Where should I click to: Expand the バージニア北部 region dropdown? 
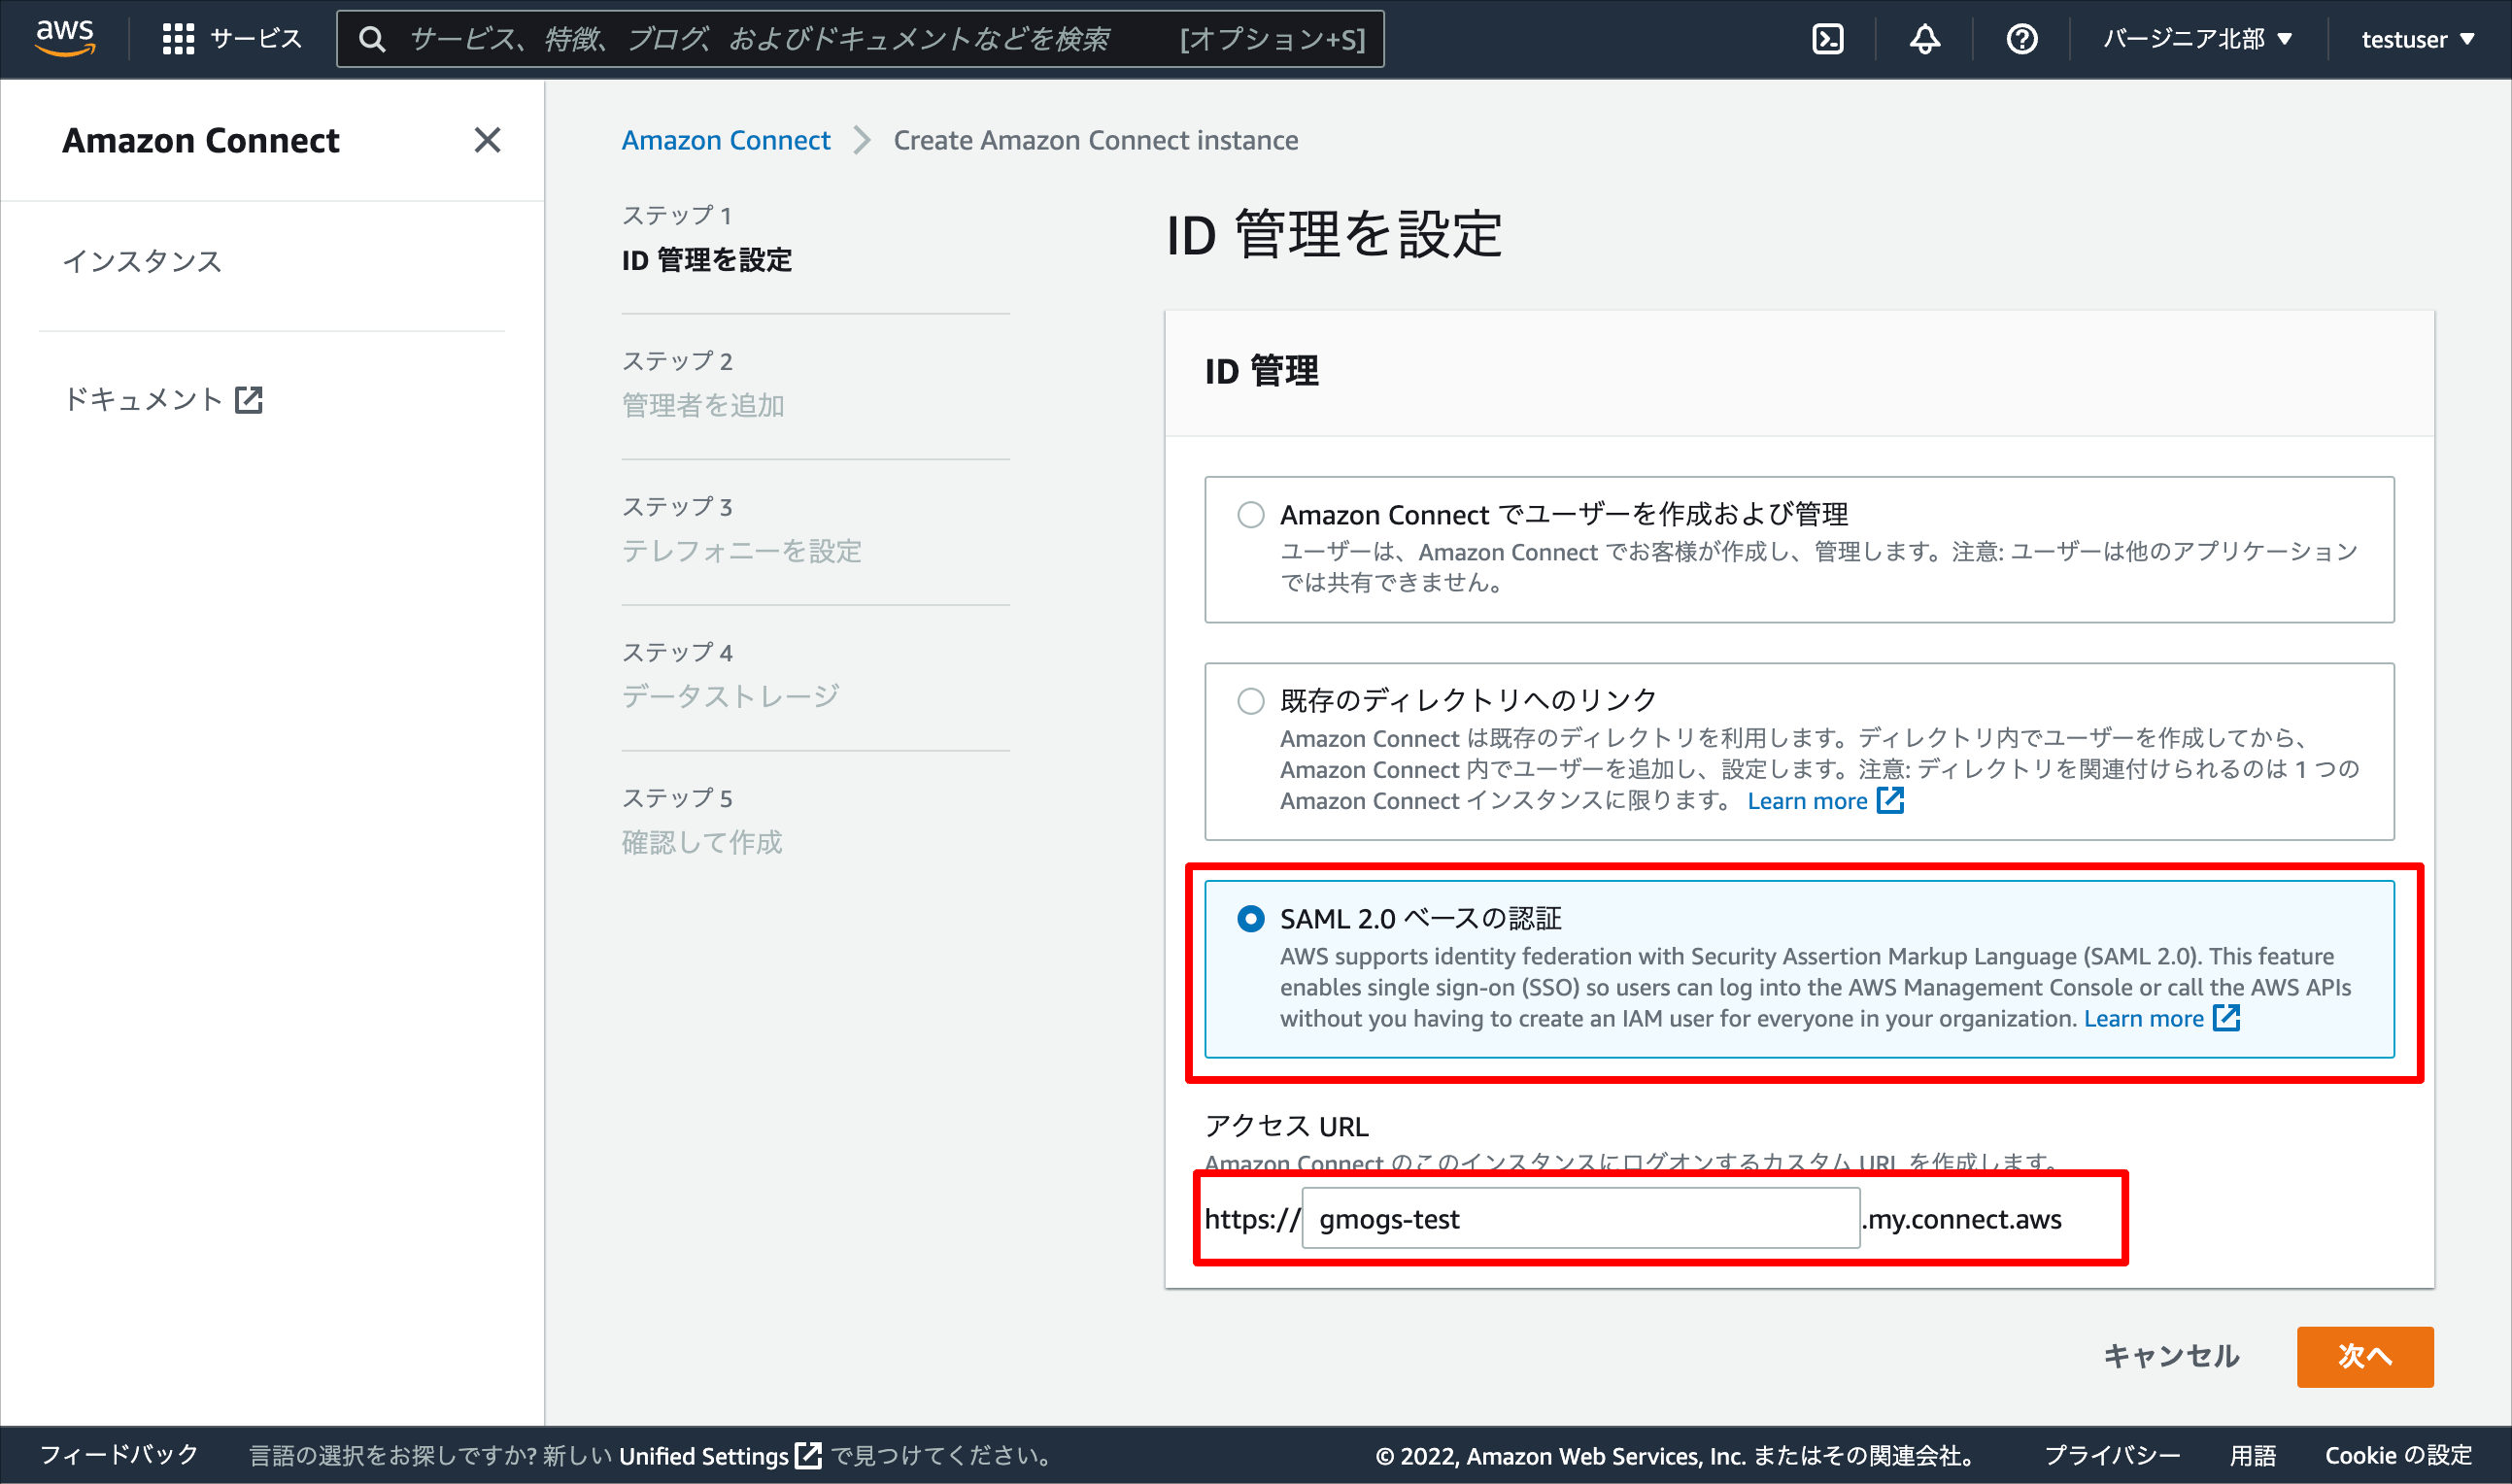pos(2197,39)
